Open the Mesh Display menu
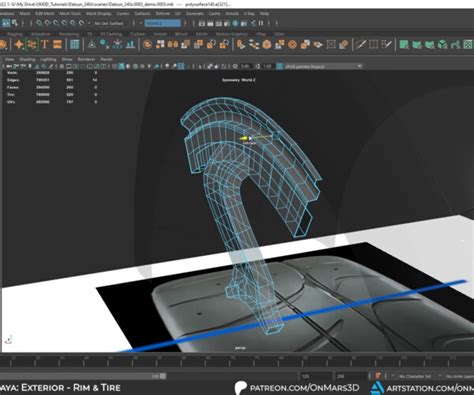This screenshot has height=395, width=474. [x=98, y=14]
